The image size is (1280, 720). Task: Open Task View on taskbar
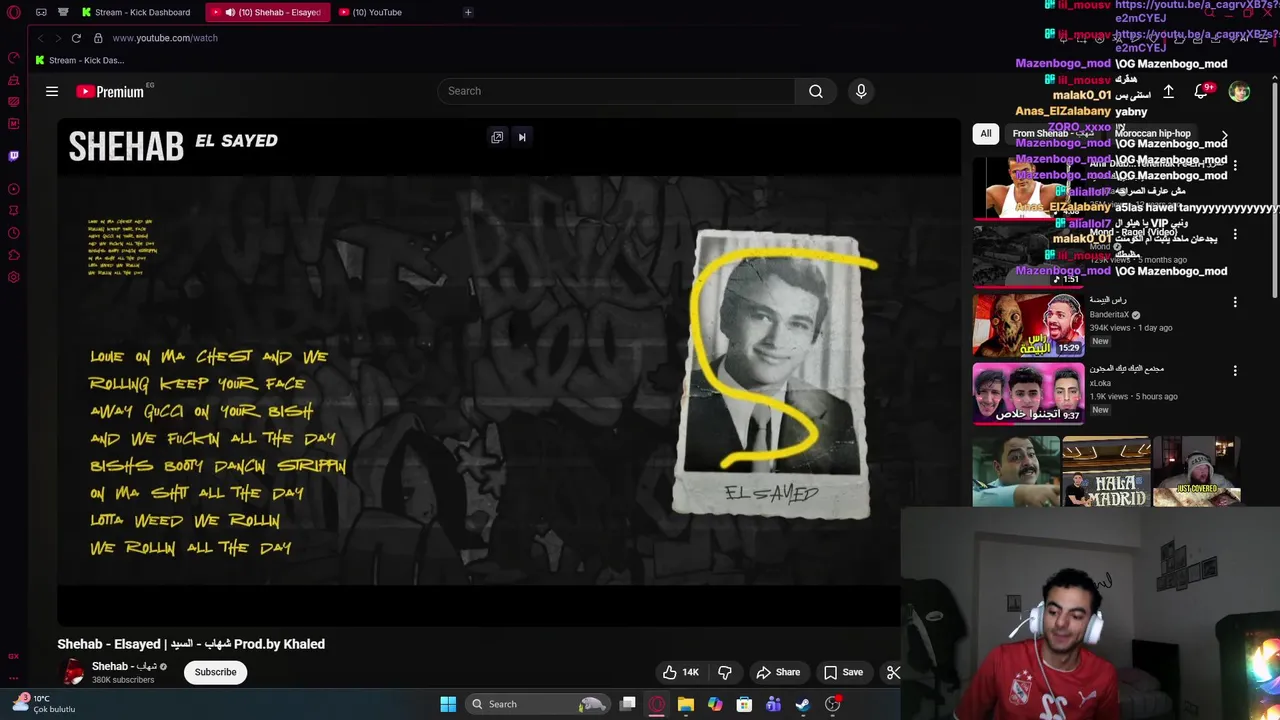[628, 704]
